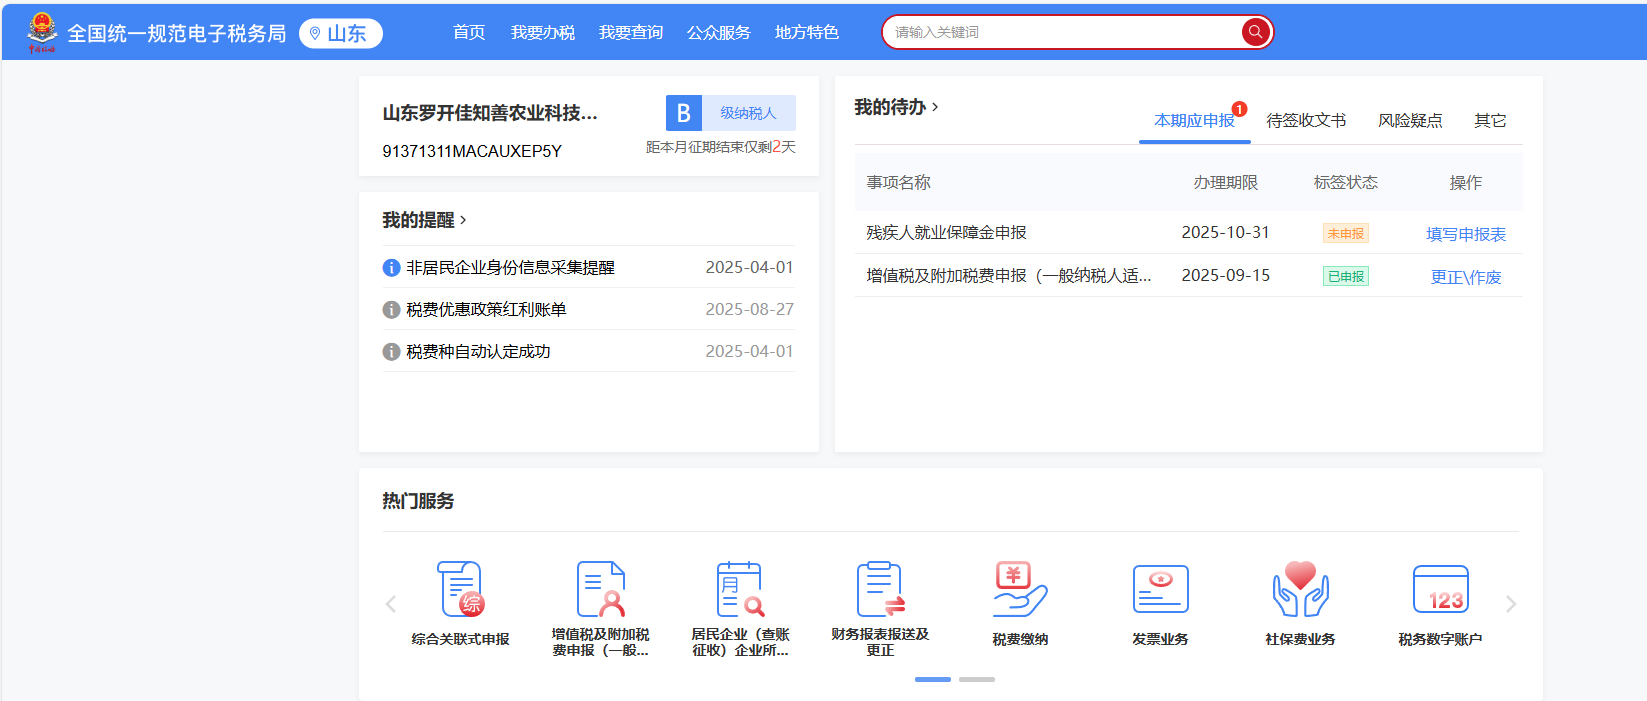1647x701 pixels.
Task: Click the 更正\作废 link
Action: pos(1465,277)
